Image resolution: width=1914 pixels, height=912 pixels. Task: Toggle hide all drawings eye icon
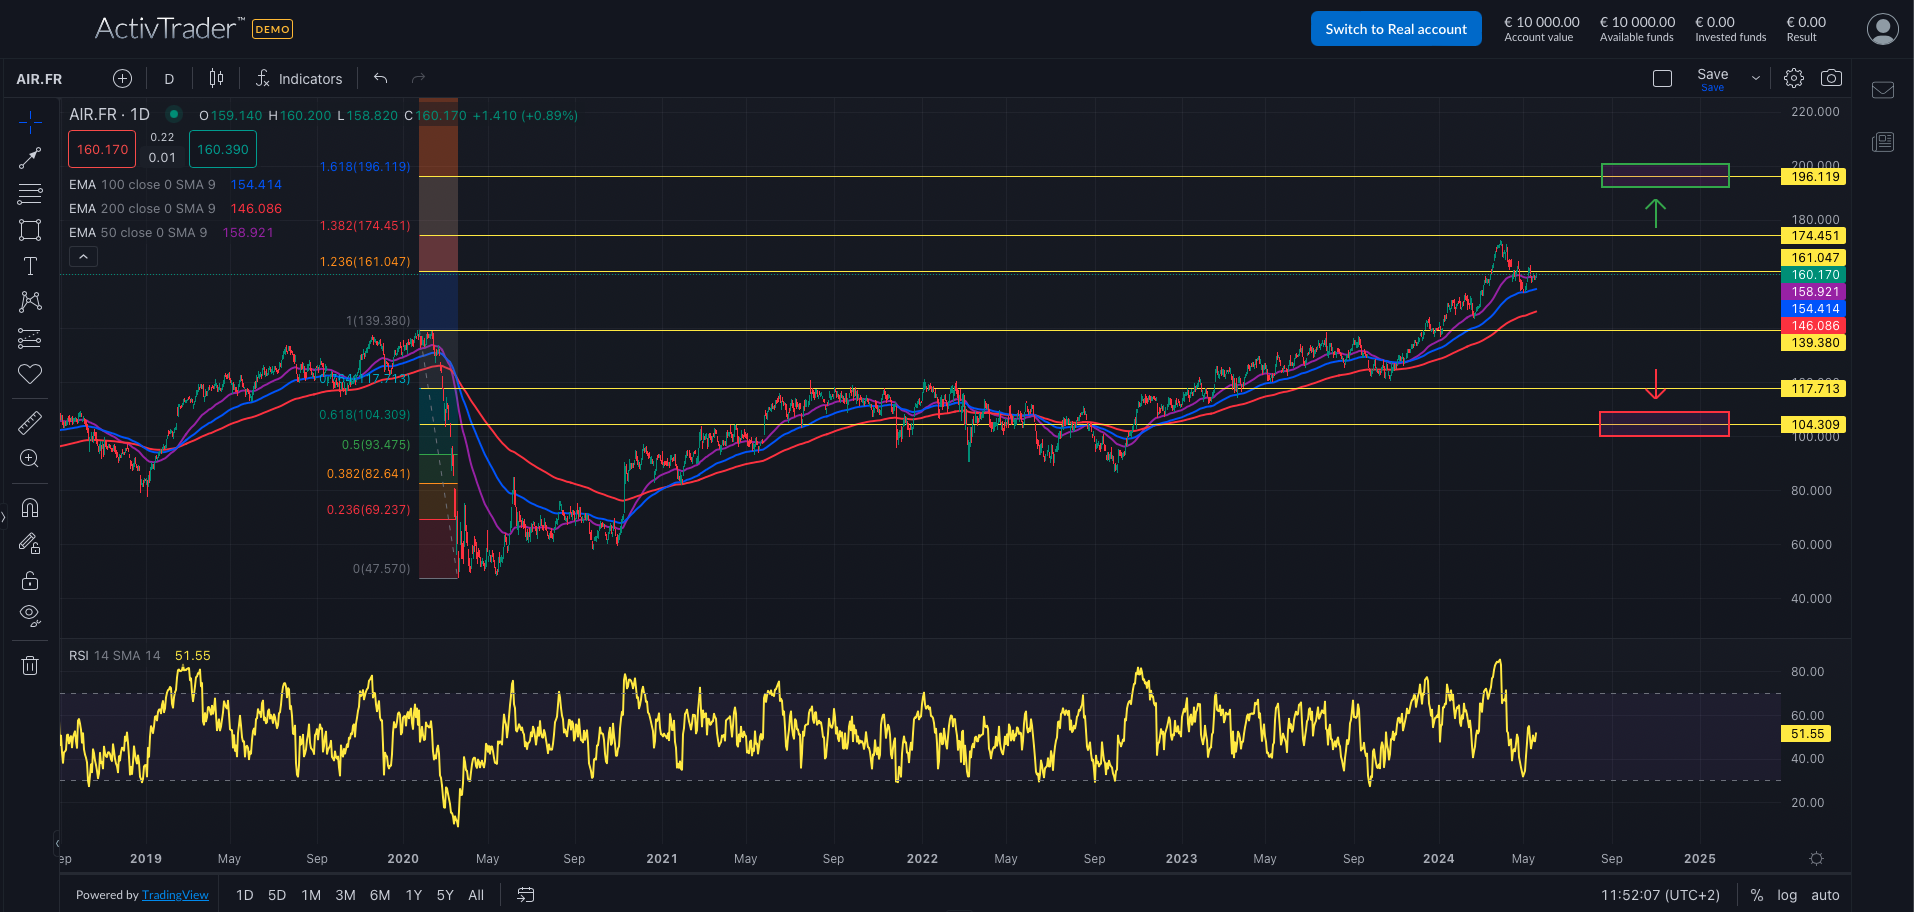(30, 615)
